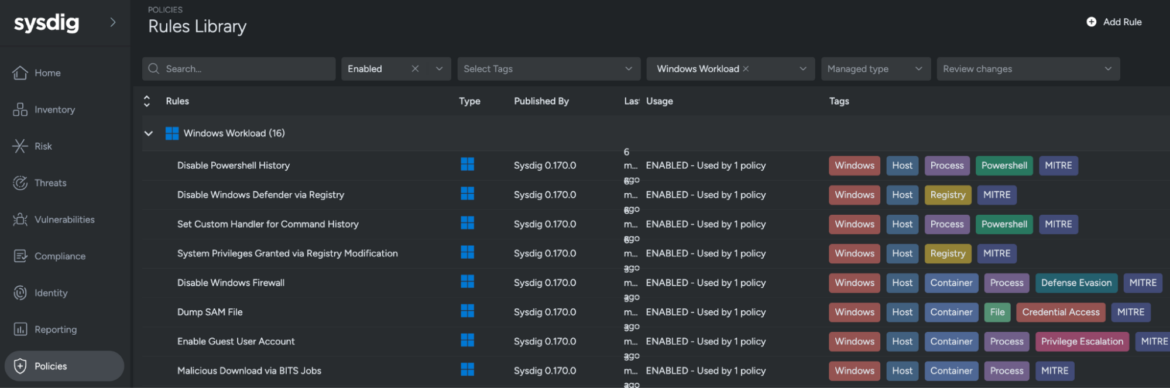Click the Compliance checklist icon

pyautogui.click(x=20, y=256)
